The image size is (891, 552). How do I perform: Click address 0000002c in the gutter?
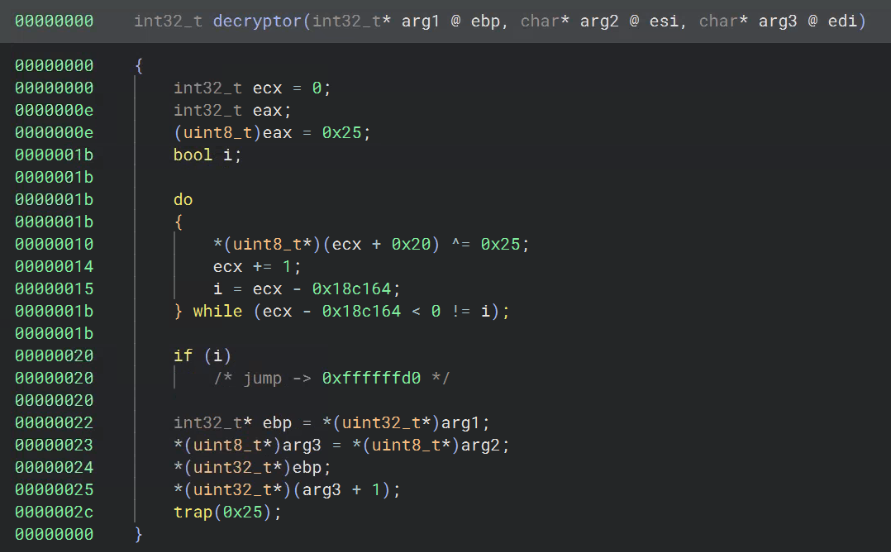(x=54, y=512)
